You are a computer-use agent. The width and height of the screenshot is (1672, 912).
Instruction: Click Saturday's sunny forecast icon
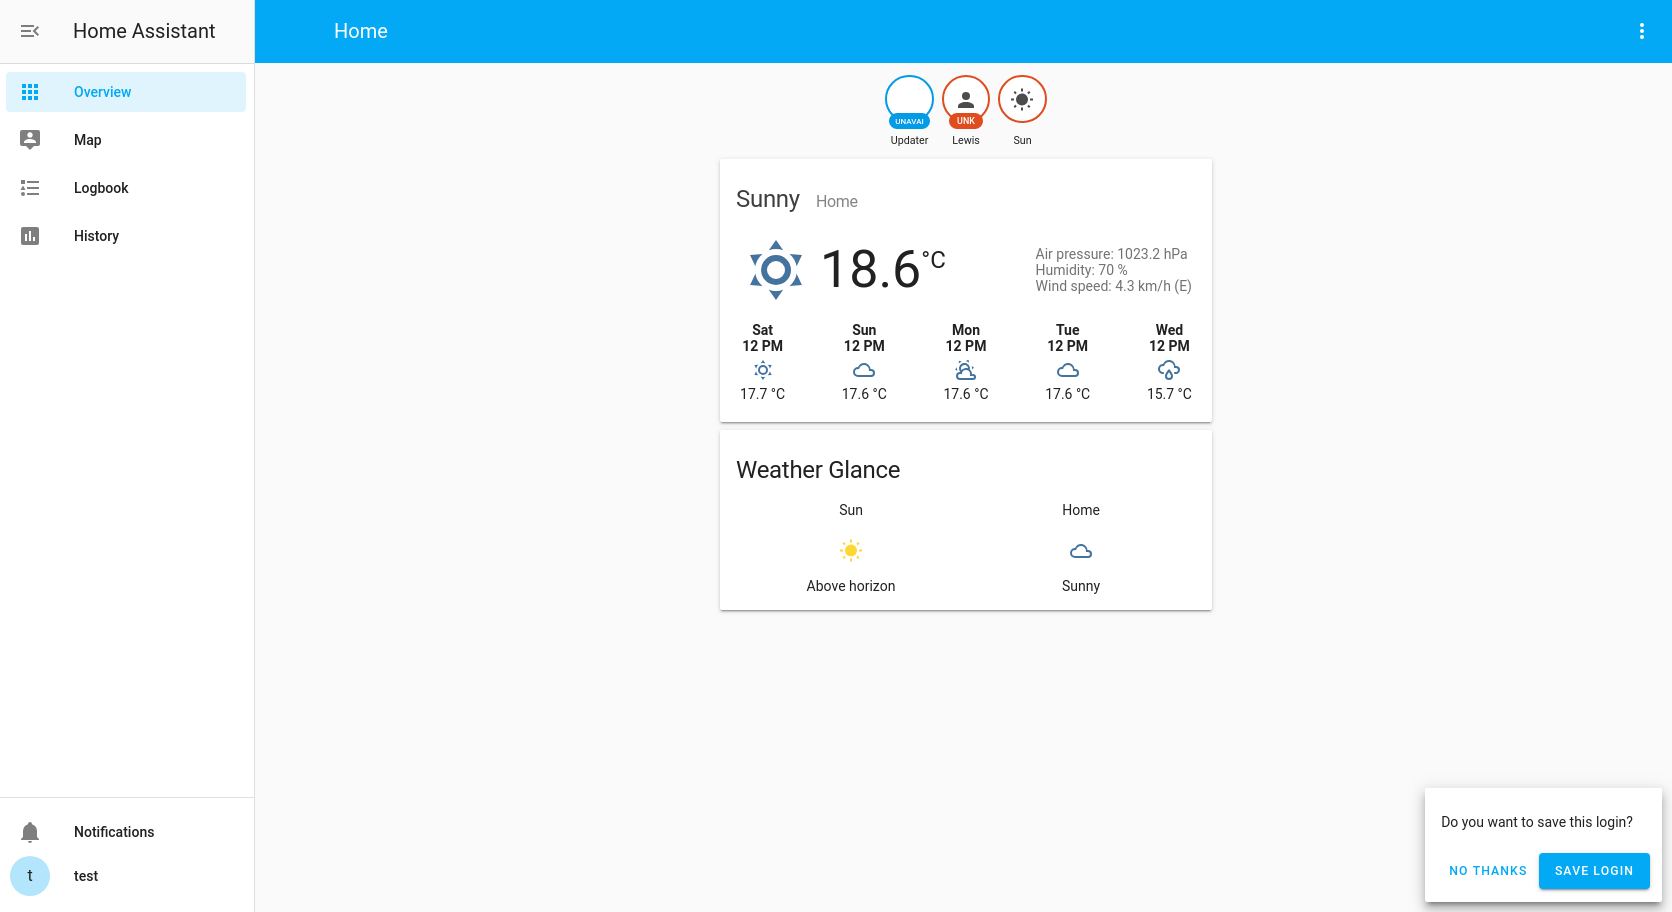click(x=762, y=369)
